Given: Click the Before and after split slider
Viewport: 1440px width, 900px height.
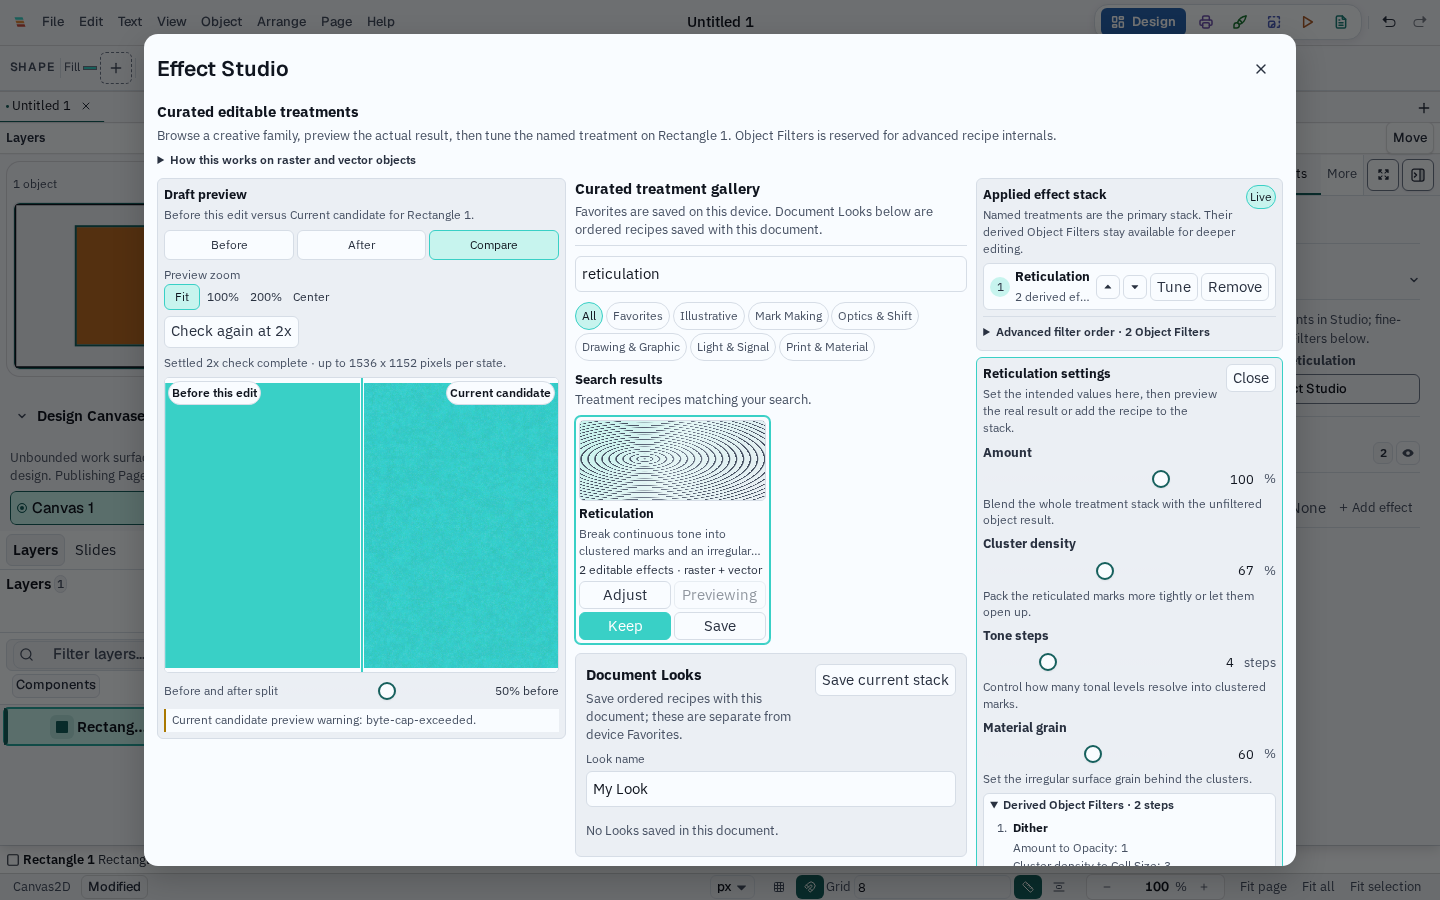Looking at the screenshot, I should pyautogui.click(x=387, y=691).
